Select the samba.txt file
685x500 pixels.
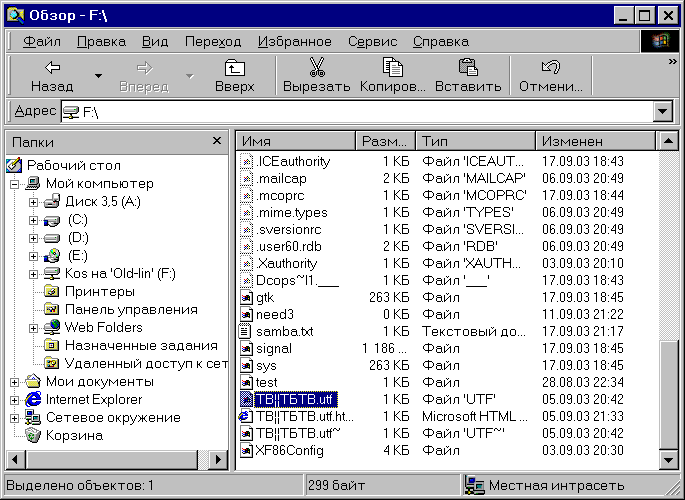pyautogui.click(x=284, y=331)
